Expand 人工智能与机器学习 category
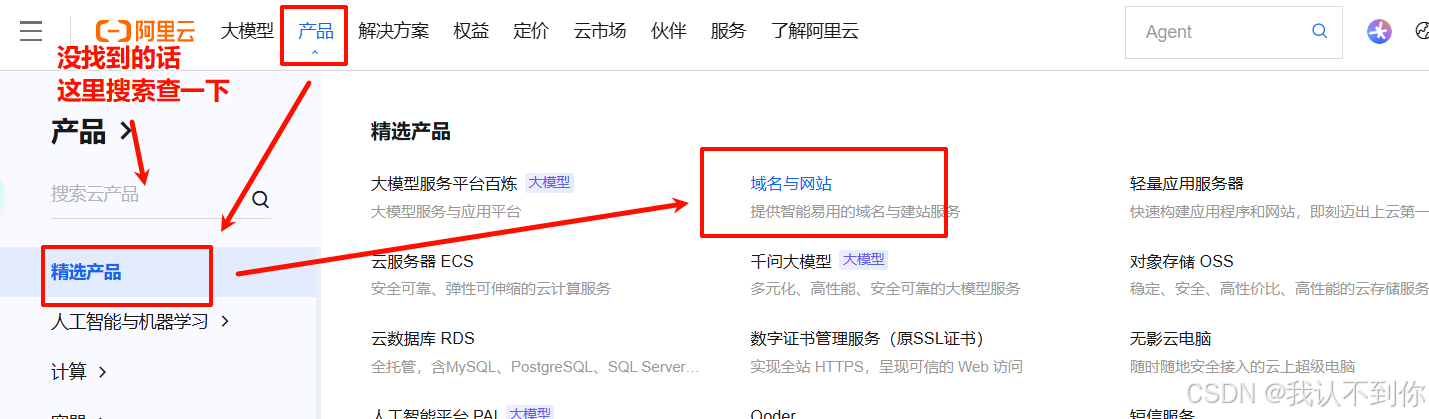 140,321
